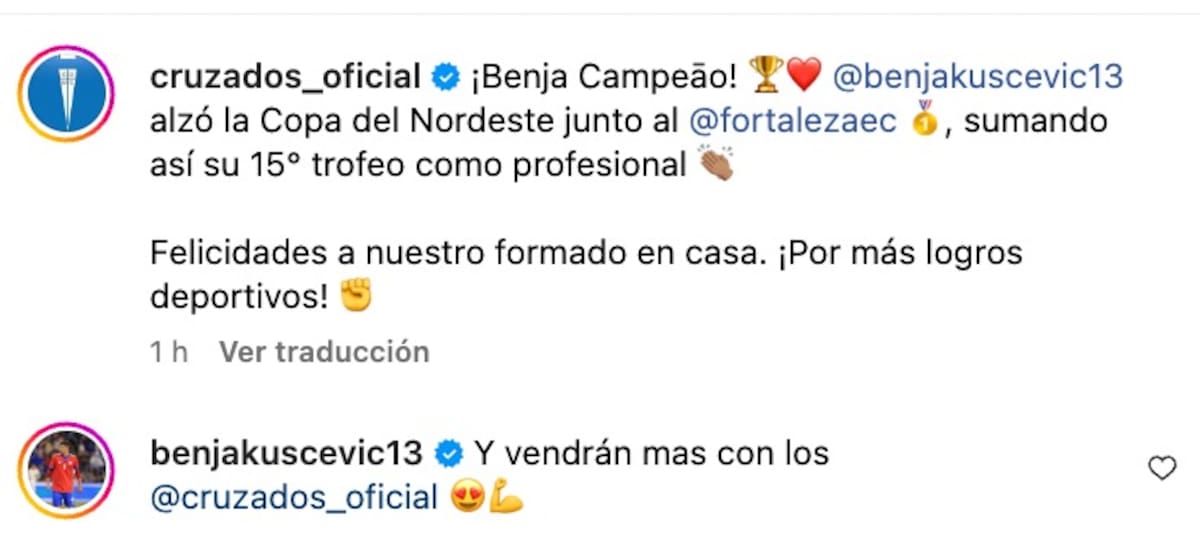Click the flexed biceps emoji in reply
1200x535 pixels.
point(504,497)
